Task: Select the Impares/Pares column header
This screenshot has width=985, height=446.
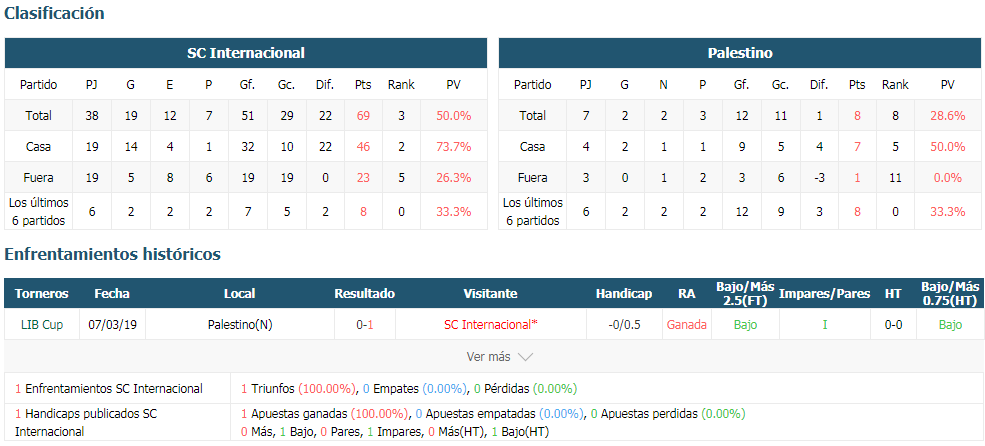Action: 825,293
